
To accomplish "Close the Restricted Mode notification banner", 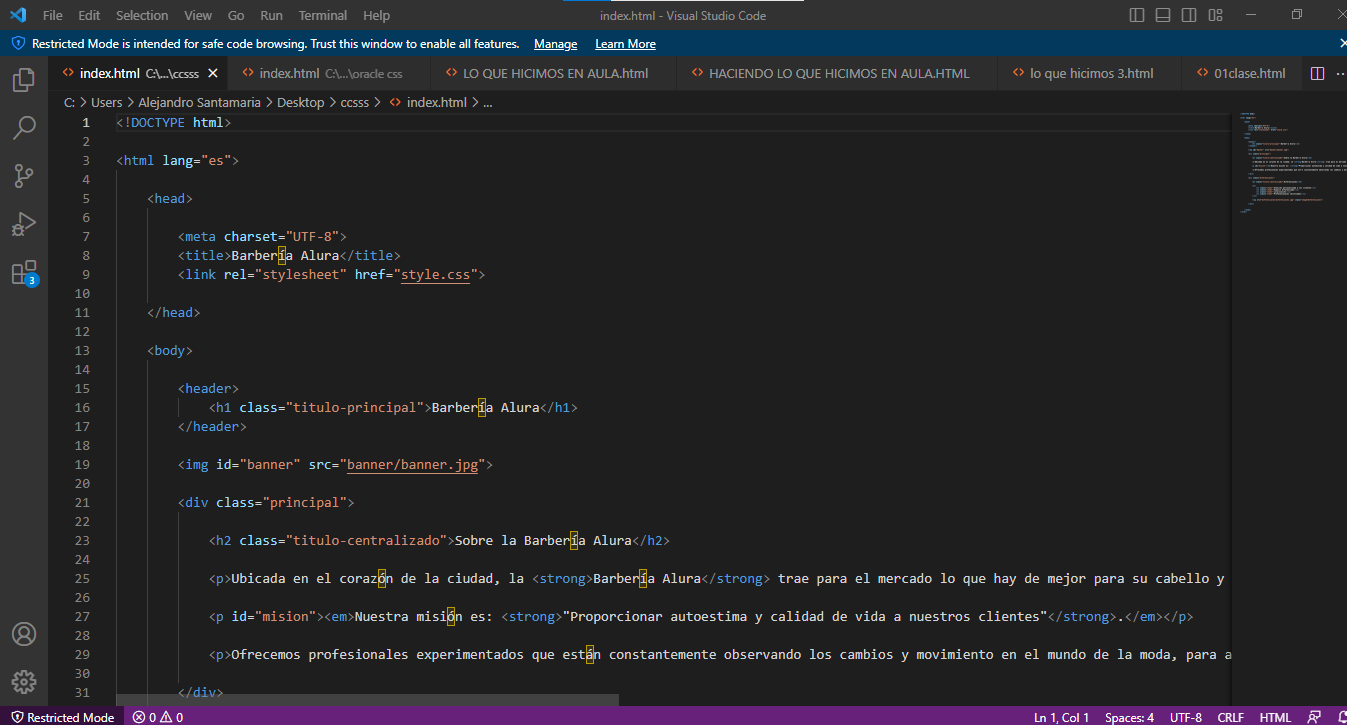I will 1343,43.
